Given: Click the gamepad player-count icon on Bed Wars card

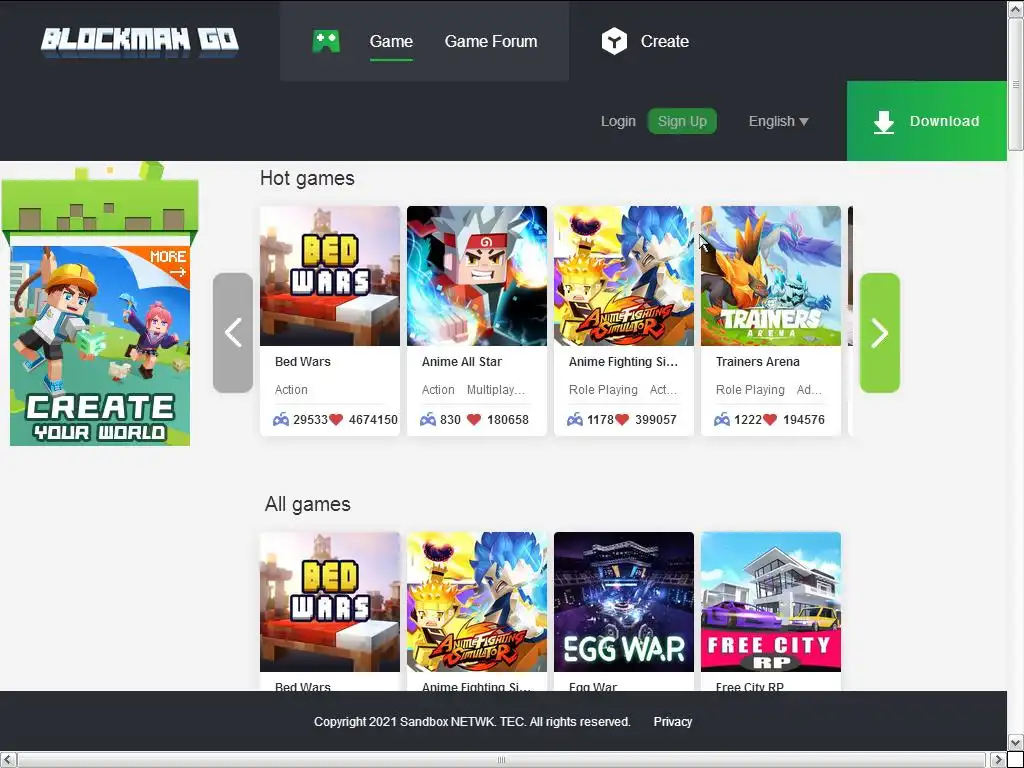Looking at the screenshot, I should coord(281,419).
